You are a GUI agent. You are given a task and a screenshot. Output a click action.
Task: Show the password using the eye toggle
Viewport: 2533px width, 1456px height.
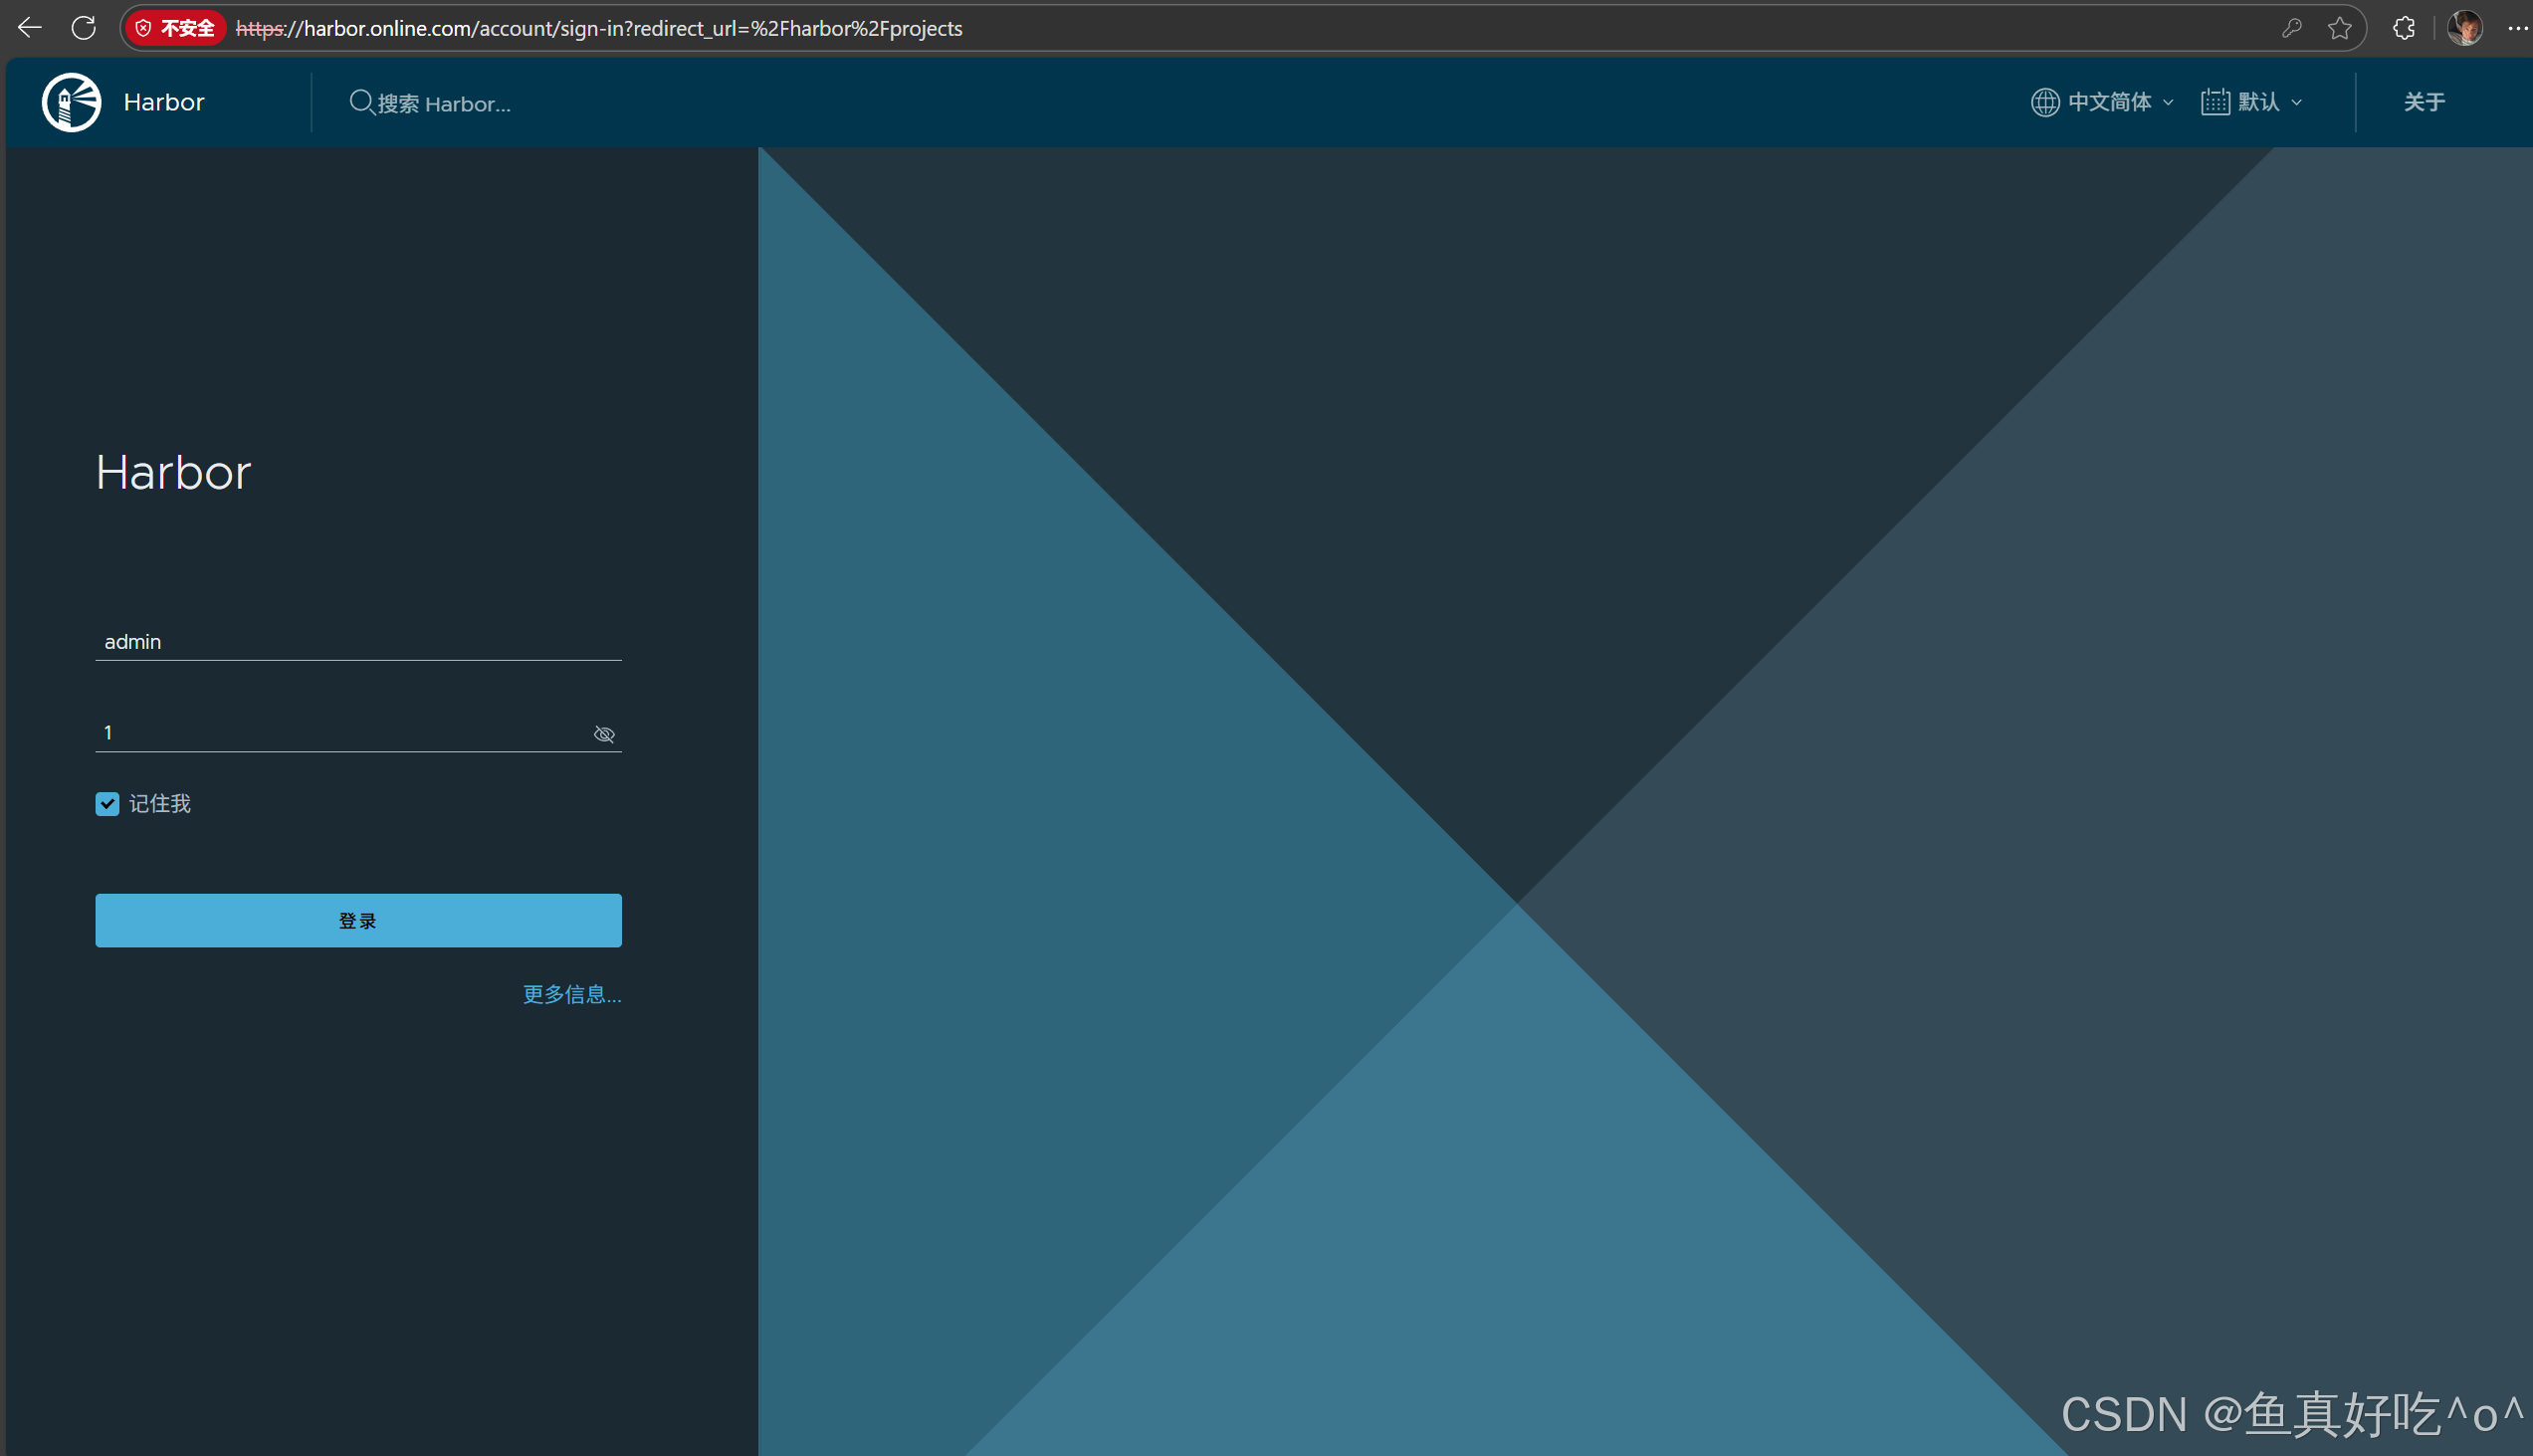(604, 733)
